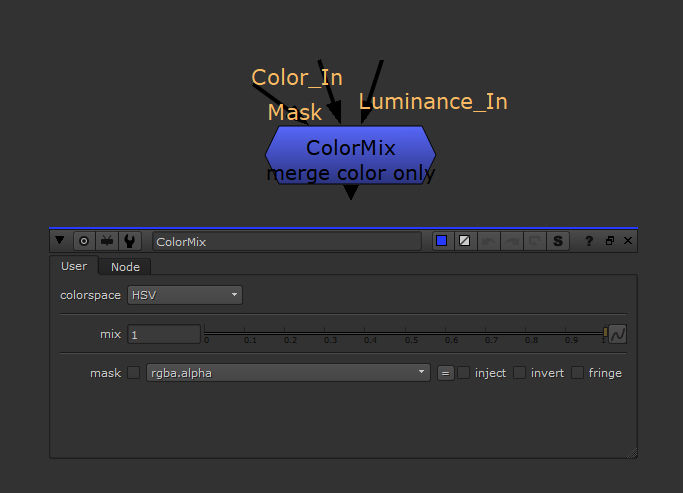Collapse the ColorMix properties panel arrow
The height and width of the screenshot is (493, 683).
pos(60,240)
